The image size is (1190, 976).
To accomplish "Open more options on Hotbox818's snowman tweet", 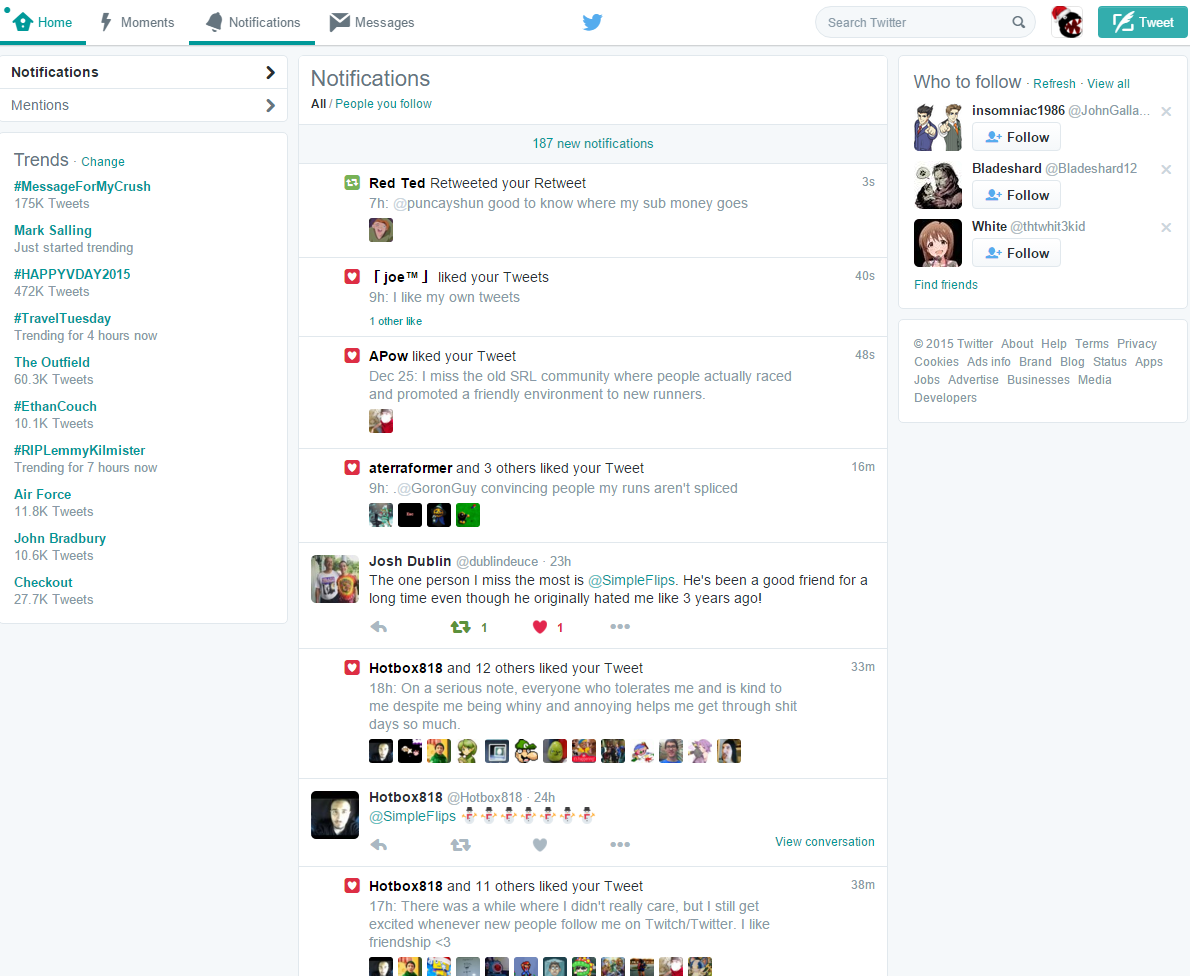I will (620, 845).
